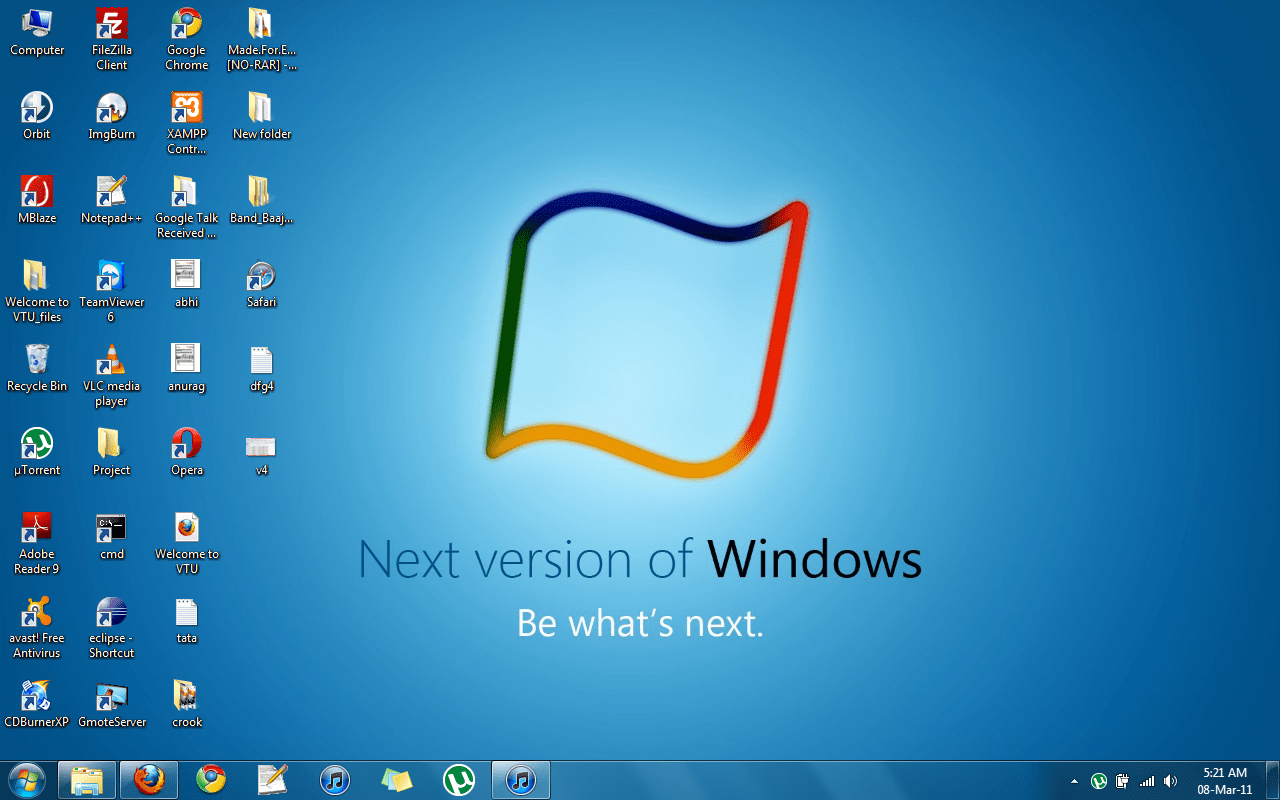
Task: Select the New folder icon
Action: [261, 116]
